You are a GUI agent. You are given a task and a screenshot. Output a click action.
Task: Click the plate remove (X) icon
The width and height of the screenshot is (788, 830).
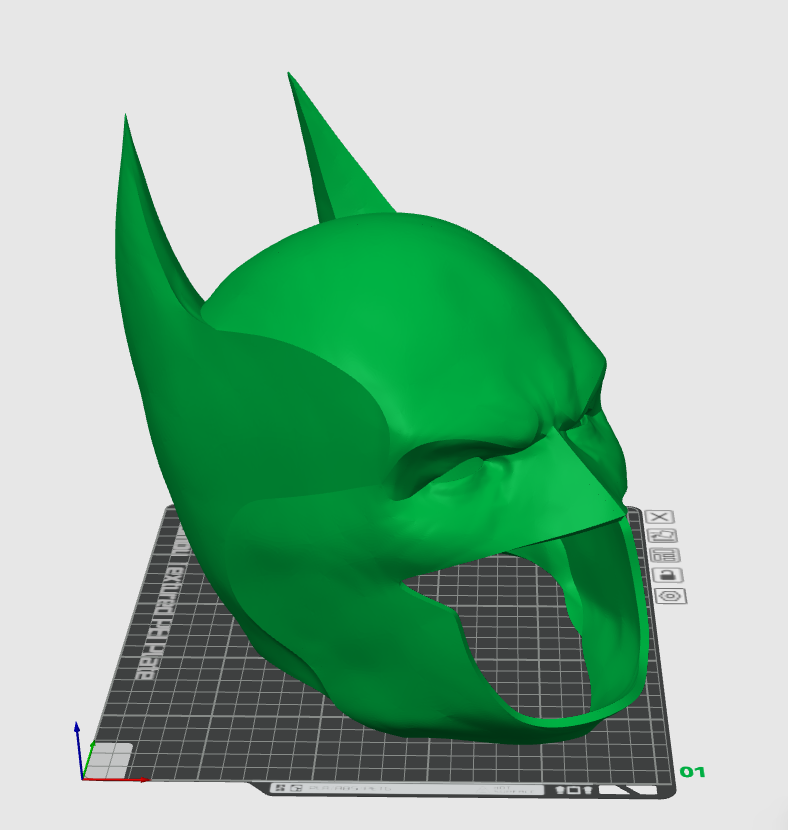pos(659,517)
